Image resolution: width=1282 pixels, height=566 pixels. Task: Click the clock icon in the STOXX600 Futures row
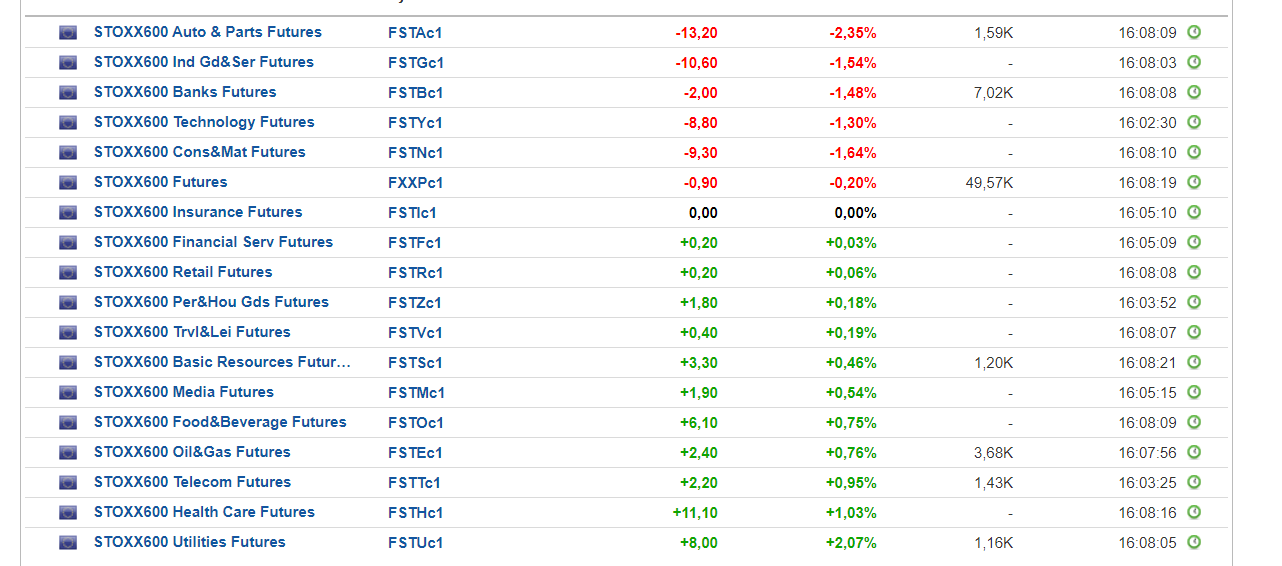click(x=1194, y=182)
